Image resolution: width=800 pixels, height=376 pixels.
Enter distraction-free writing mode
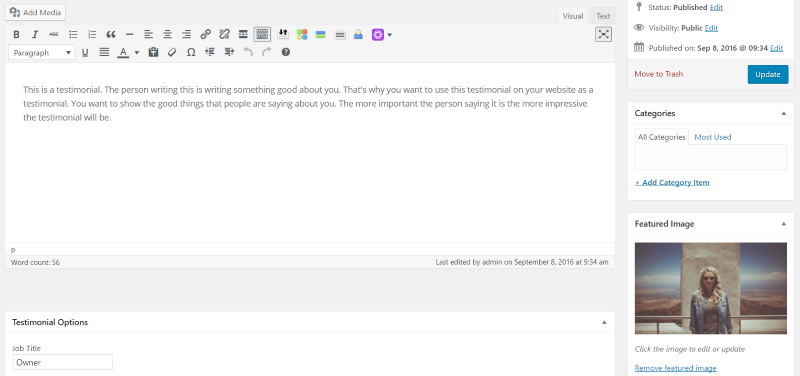604,34
